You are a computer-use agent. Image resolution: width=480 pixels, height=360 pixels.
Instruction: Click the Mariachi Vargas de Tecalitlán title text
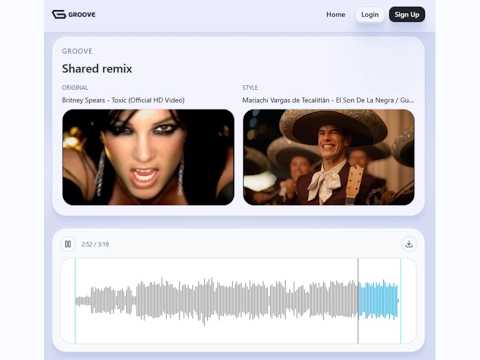click(x=328, y=100)
